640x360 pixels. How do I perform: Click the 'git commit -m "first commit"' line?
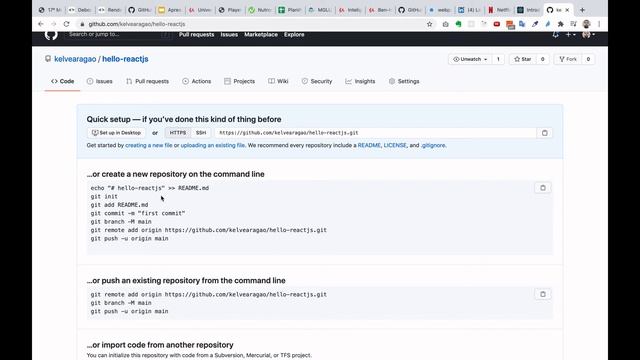click(138, 213)
